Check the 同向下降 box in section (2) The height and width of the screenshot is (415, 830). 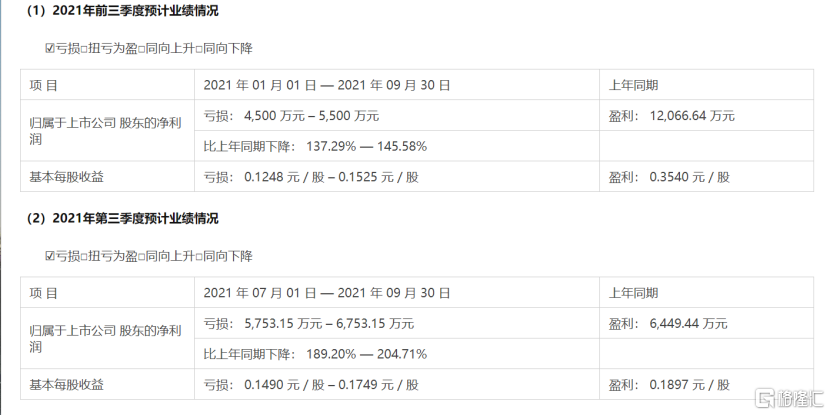tap(199, 256)
